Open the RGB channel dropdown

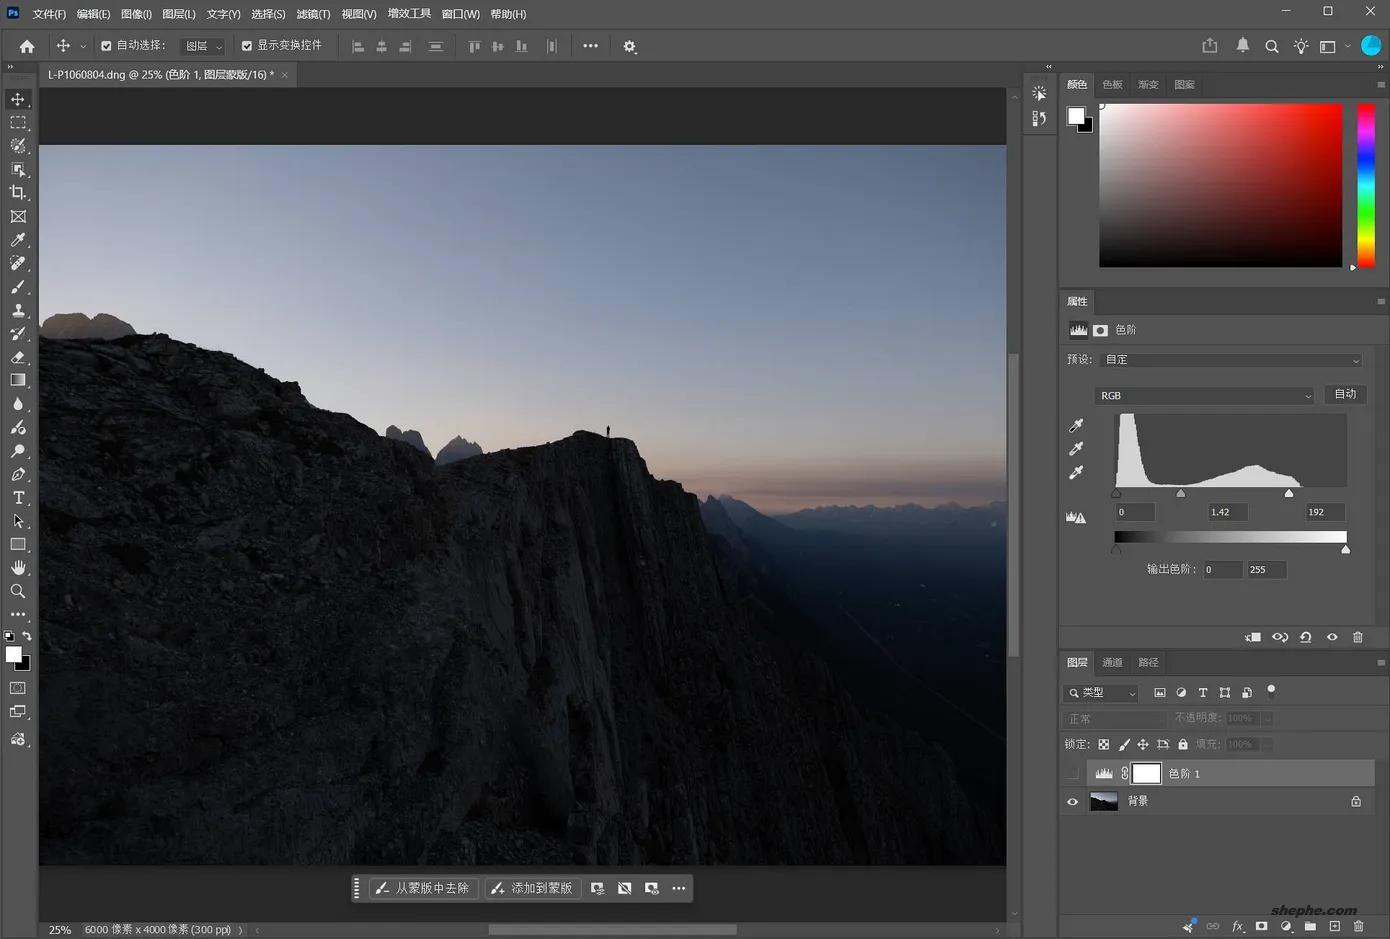(1204, 396)
